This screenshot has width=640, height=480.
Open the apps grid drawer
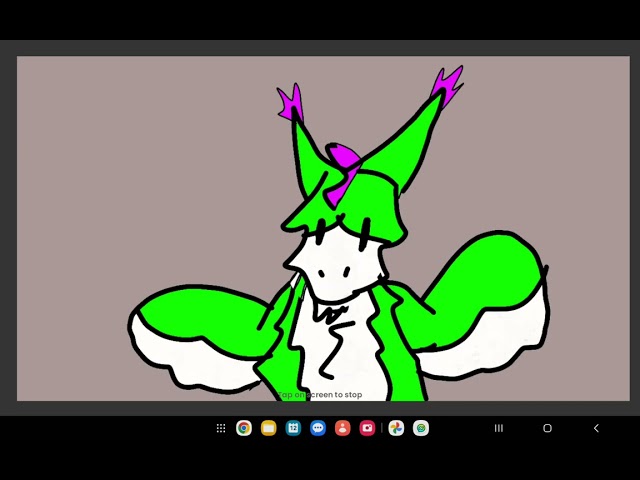click(x=221, y=428)
